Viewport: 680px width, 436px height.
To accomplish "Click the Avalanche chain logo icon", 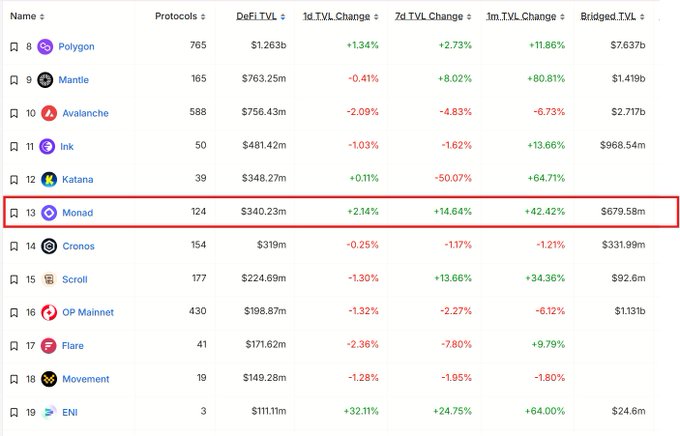I will click(x=49, y=113).
